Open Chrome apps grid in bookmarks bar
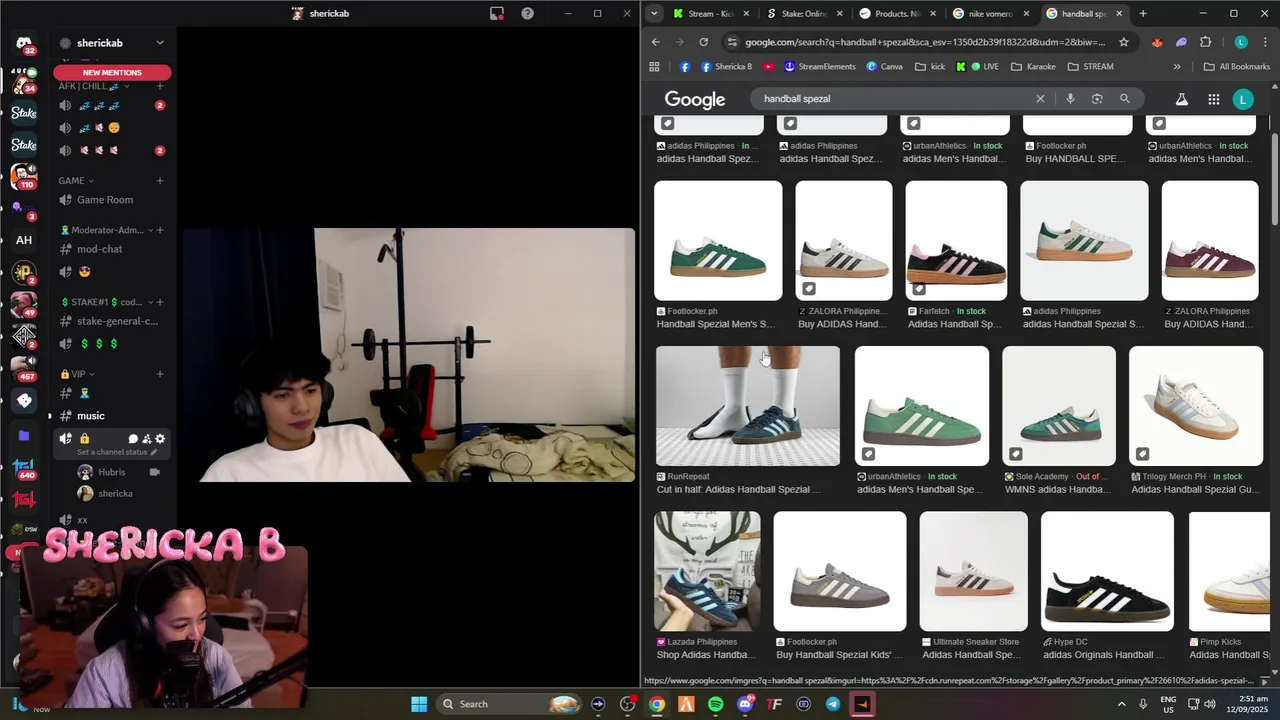Viewport: 1280px width, 720px height. tap(654, 67)
